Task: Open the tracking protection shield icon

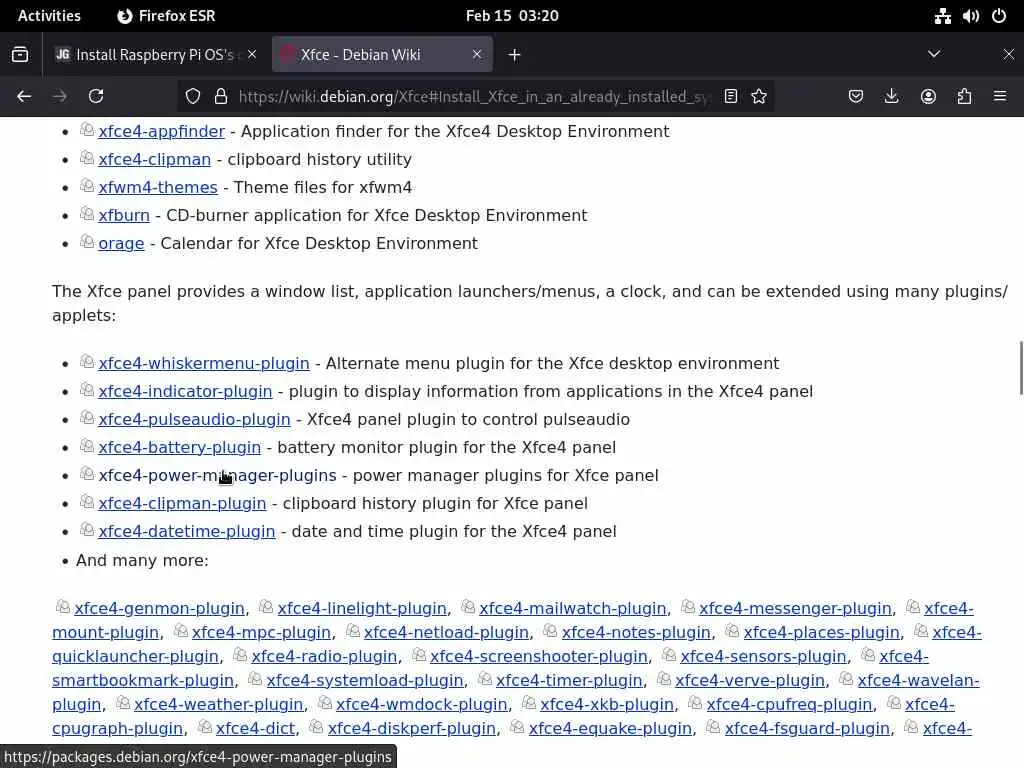Action: pos(193,97)
